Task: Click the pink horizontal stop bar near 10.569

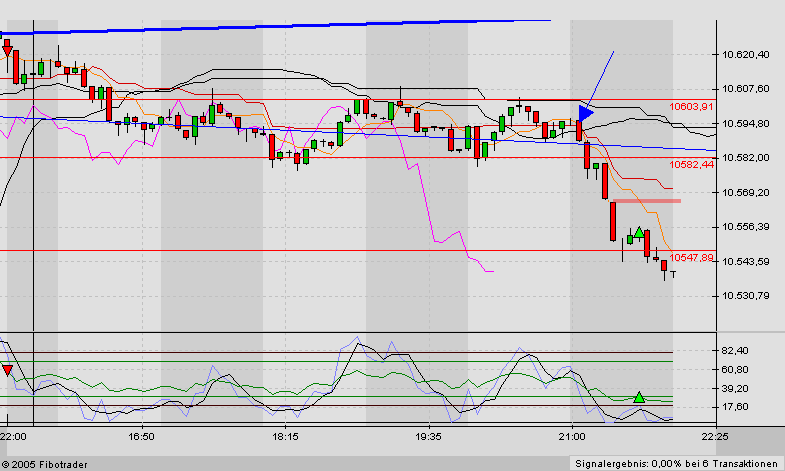Action: pyautogui.click(x=647, y=201)
